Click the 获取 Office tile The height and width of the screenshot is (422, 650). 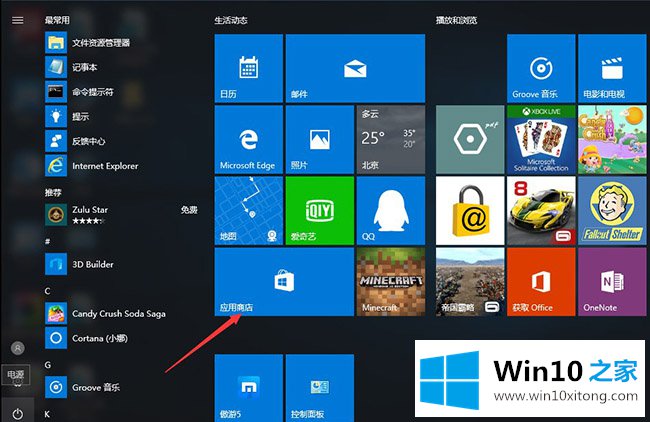[541, 282]
